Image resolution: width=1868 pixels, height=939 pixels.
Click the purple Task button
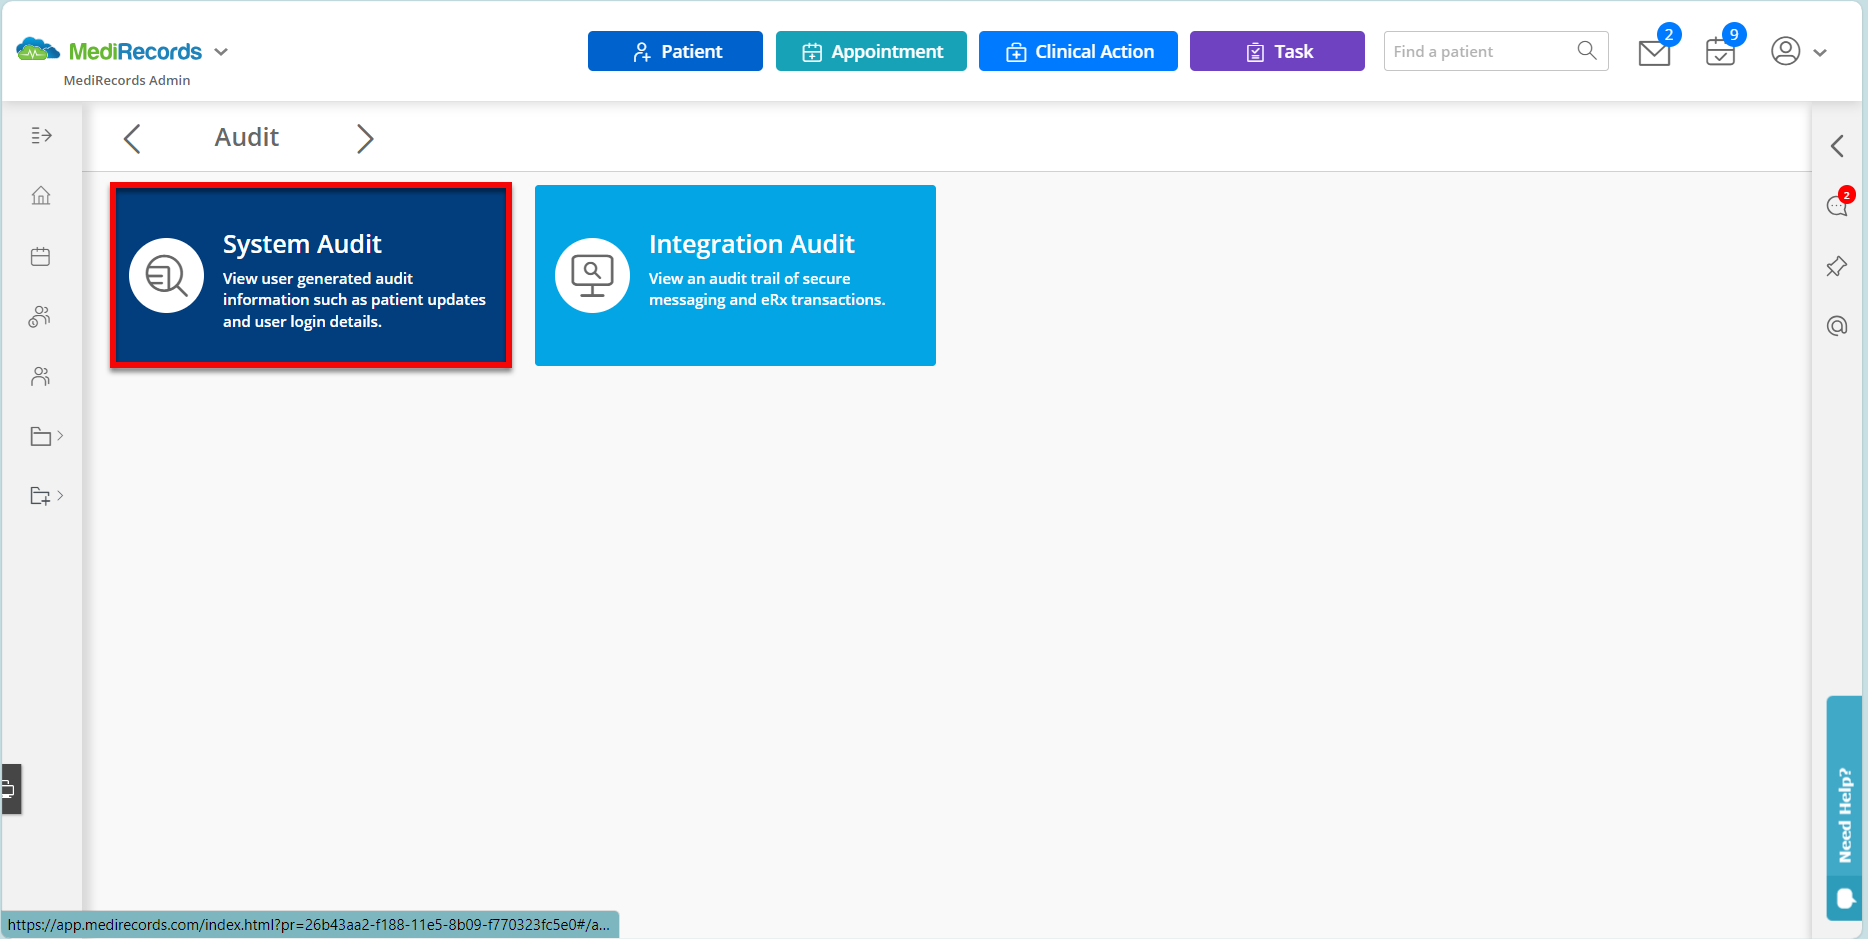[1277, 51]
